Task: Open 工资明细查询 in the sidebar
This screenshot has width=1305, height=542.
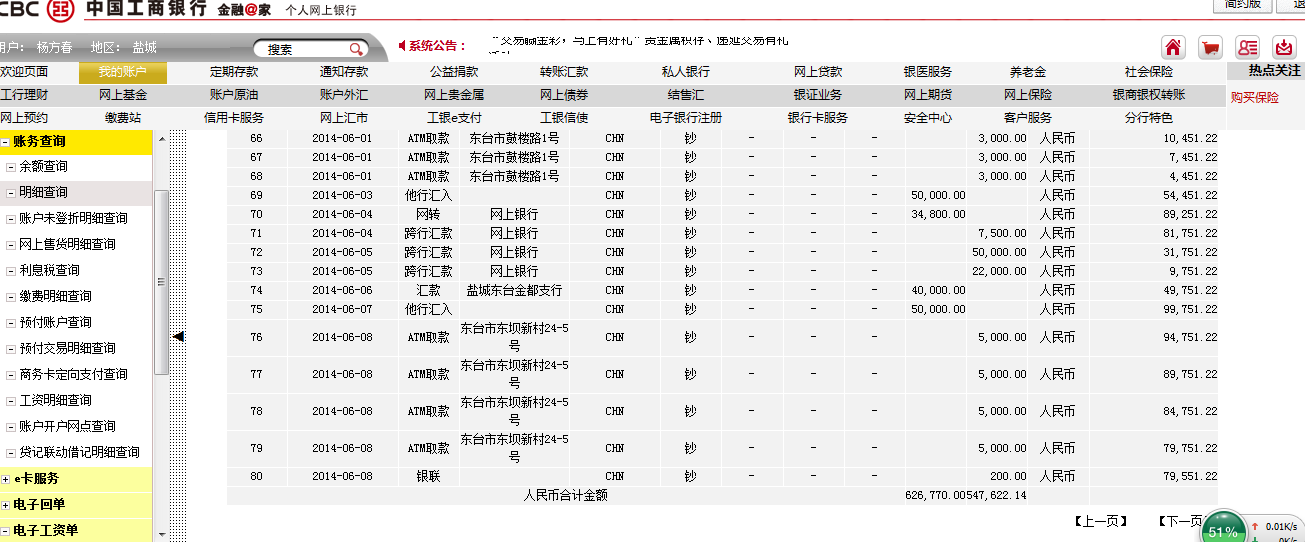Action: 55,401
